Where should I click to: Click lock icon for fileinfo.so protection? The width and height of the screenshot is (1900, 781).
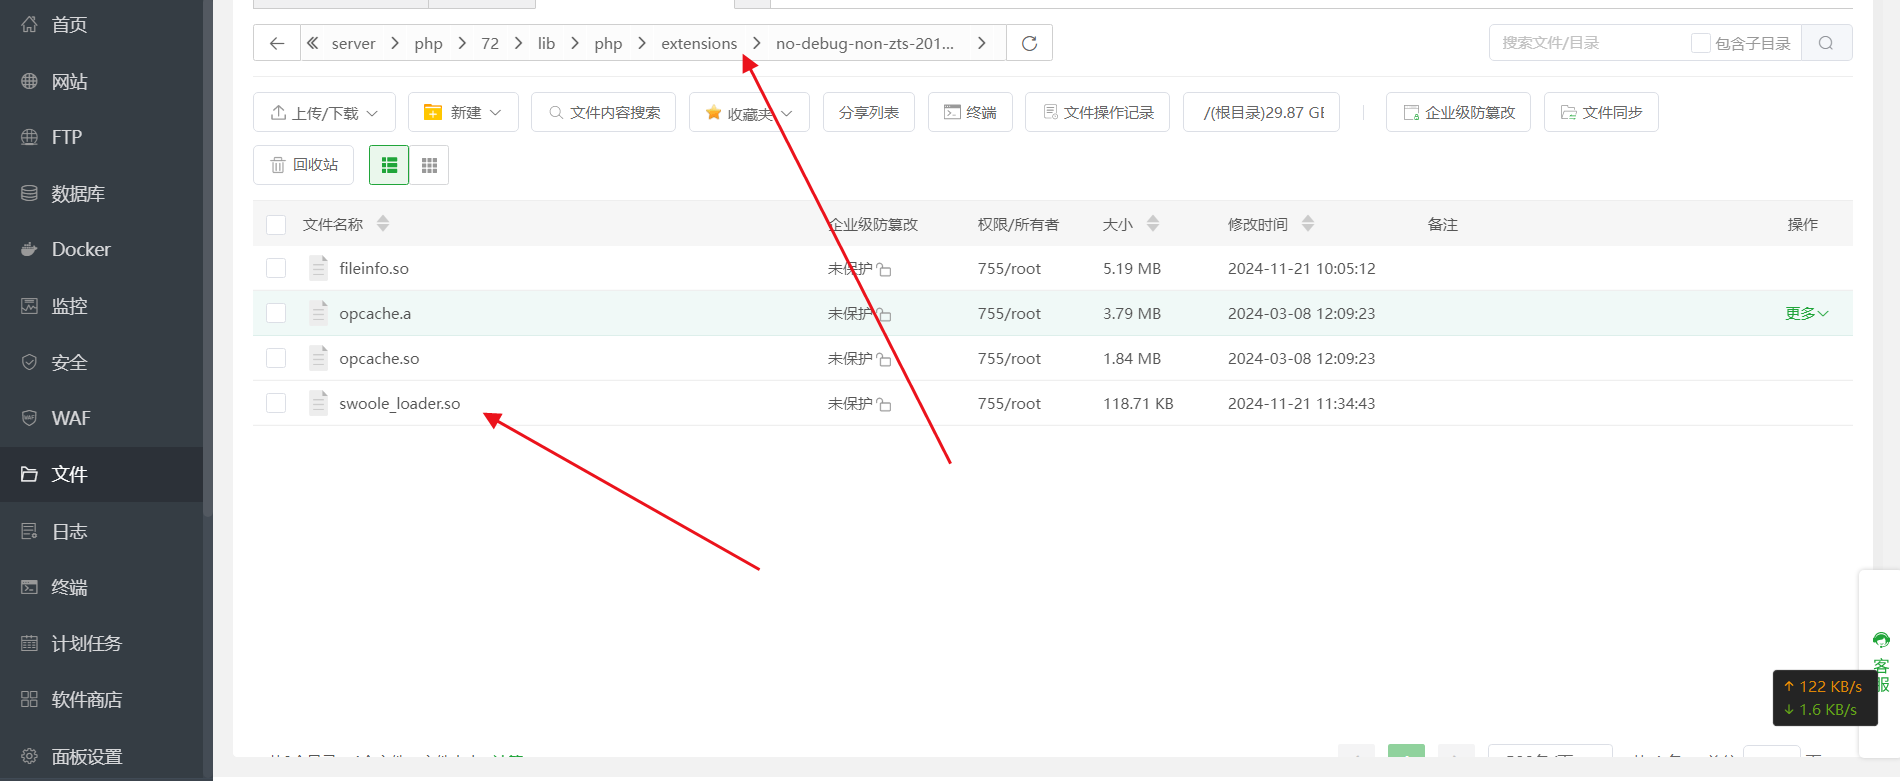click(x=884, y=270)
